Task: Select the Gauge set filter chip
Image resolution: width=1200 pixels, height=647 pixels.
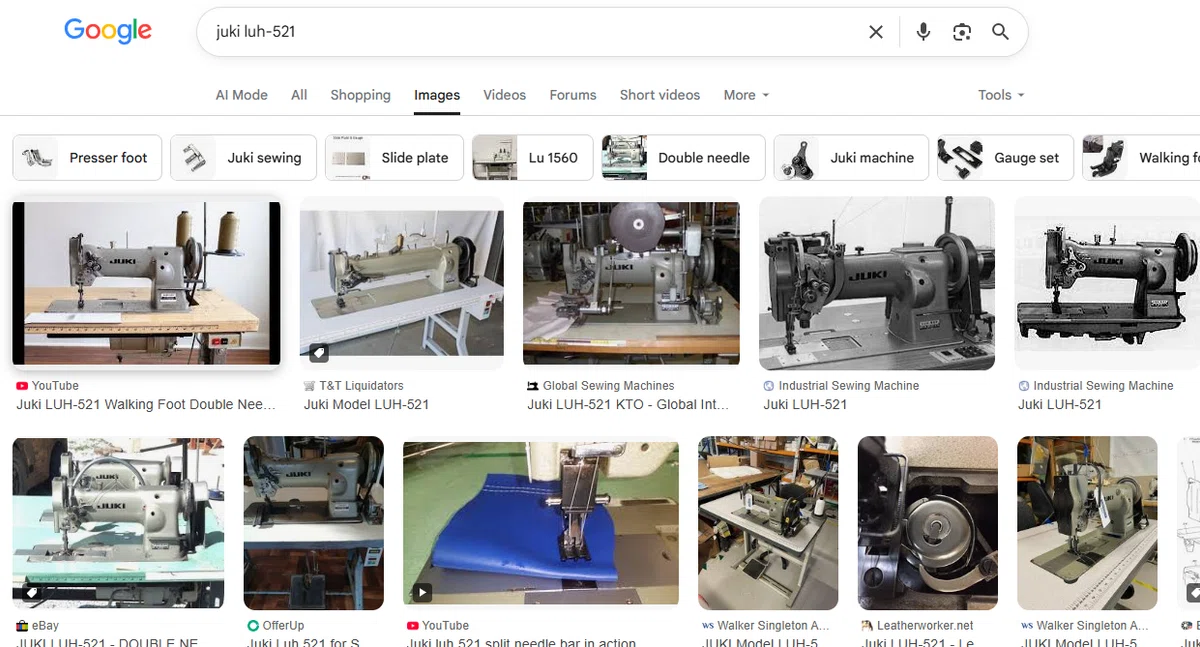Action: click(x=1005, y=158)
